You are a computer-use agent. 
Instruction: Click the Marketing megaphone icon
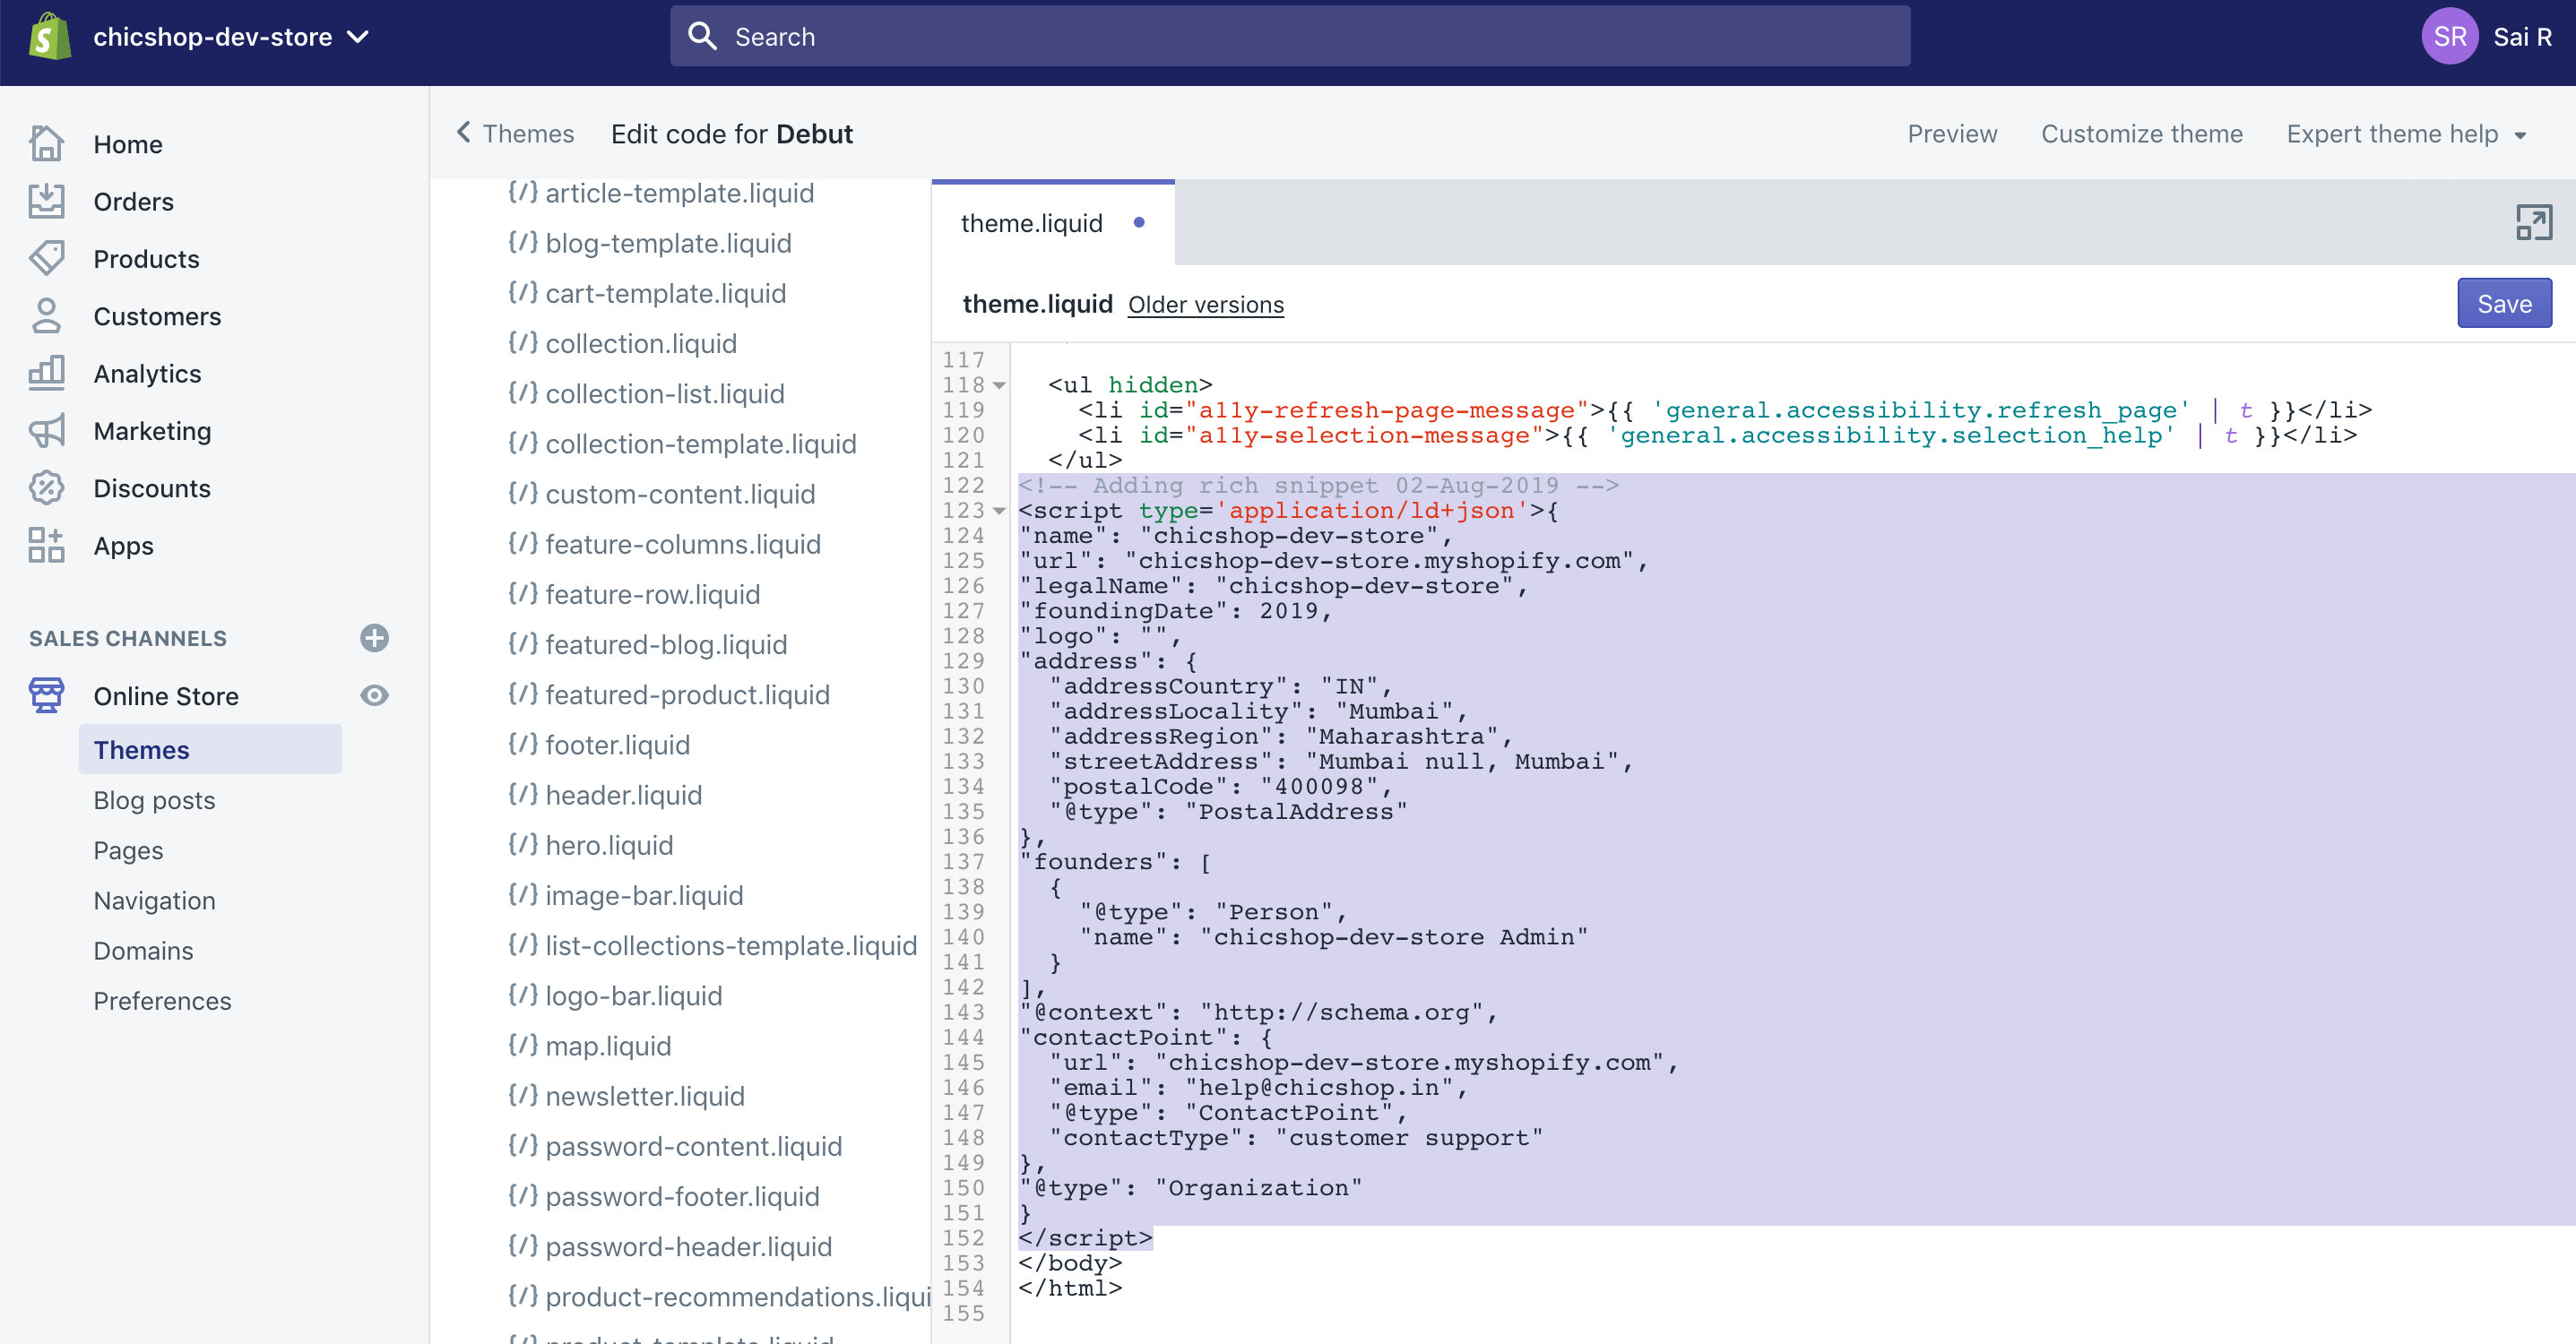(47, 431)
